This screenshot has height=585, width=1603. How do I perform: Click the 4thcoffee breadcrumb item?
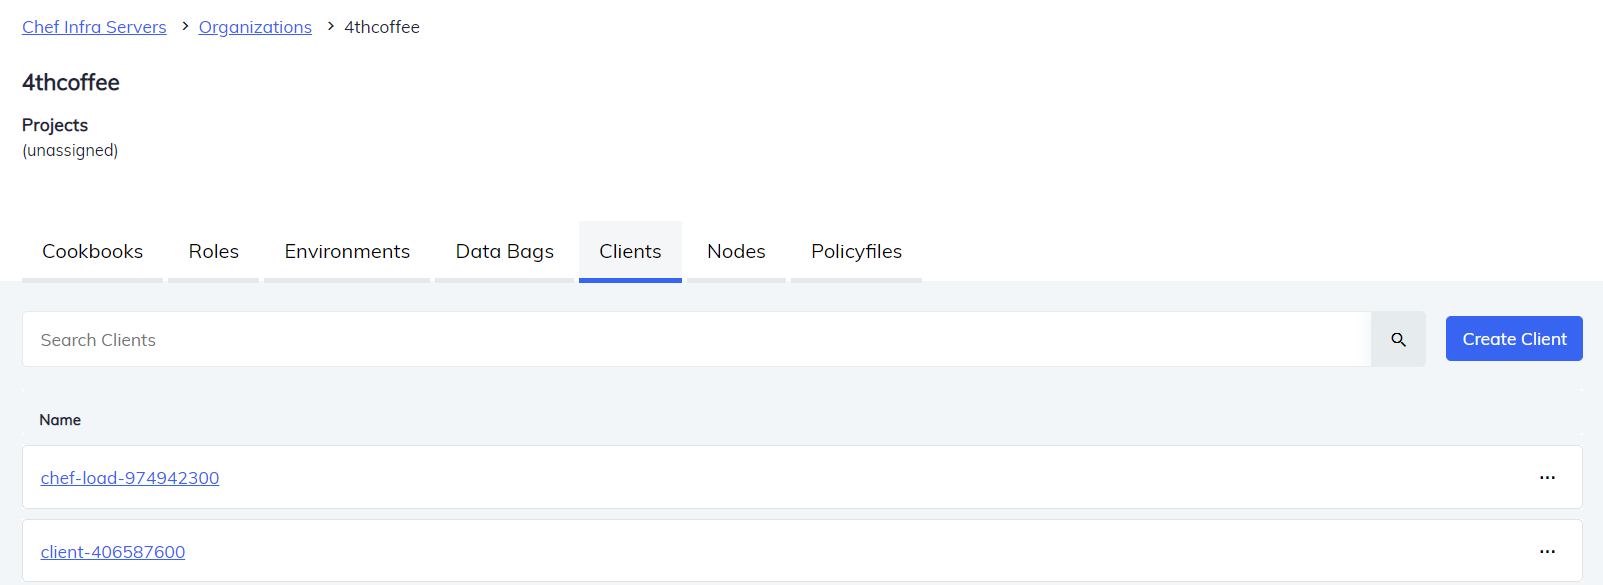pyautogui.click(x=381, y=26)
